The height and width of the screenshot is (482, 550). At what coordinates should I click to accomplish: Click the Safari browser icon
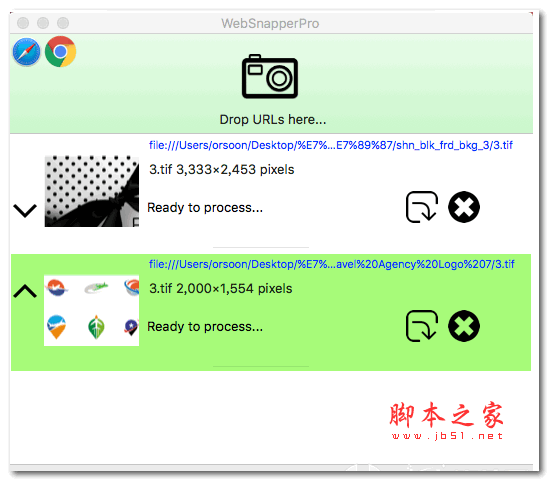[x=26, y=52]
